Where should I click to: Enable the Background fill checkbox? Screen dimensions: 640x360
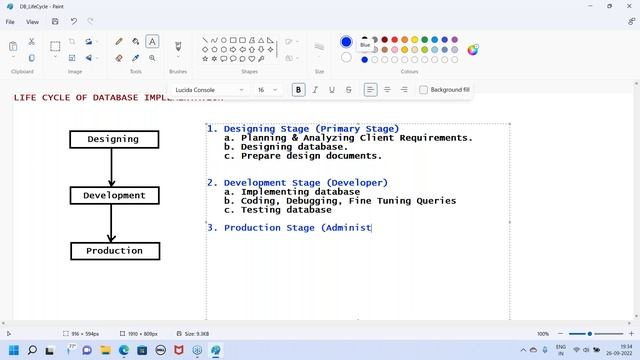click(x=423, y=90)
